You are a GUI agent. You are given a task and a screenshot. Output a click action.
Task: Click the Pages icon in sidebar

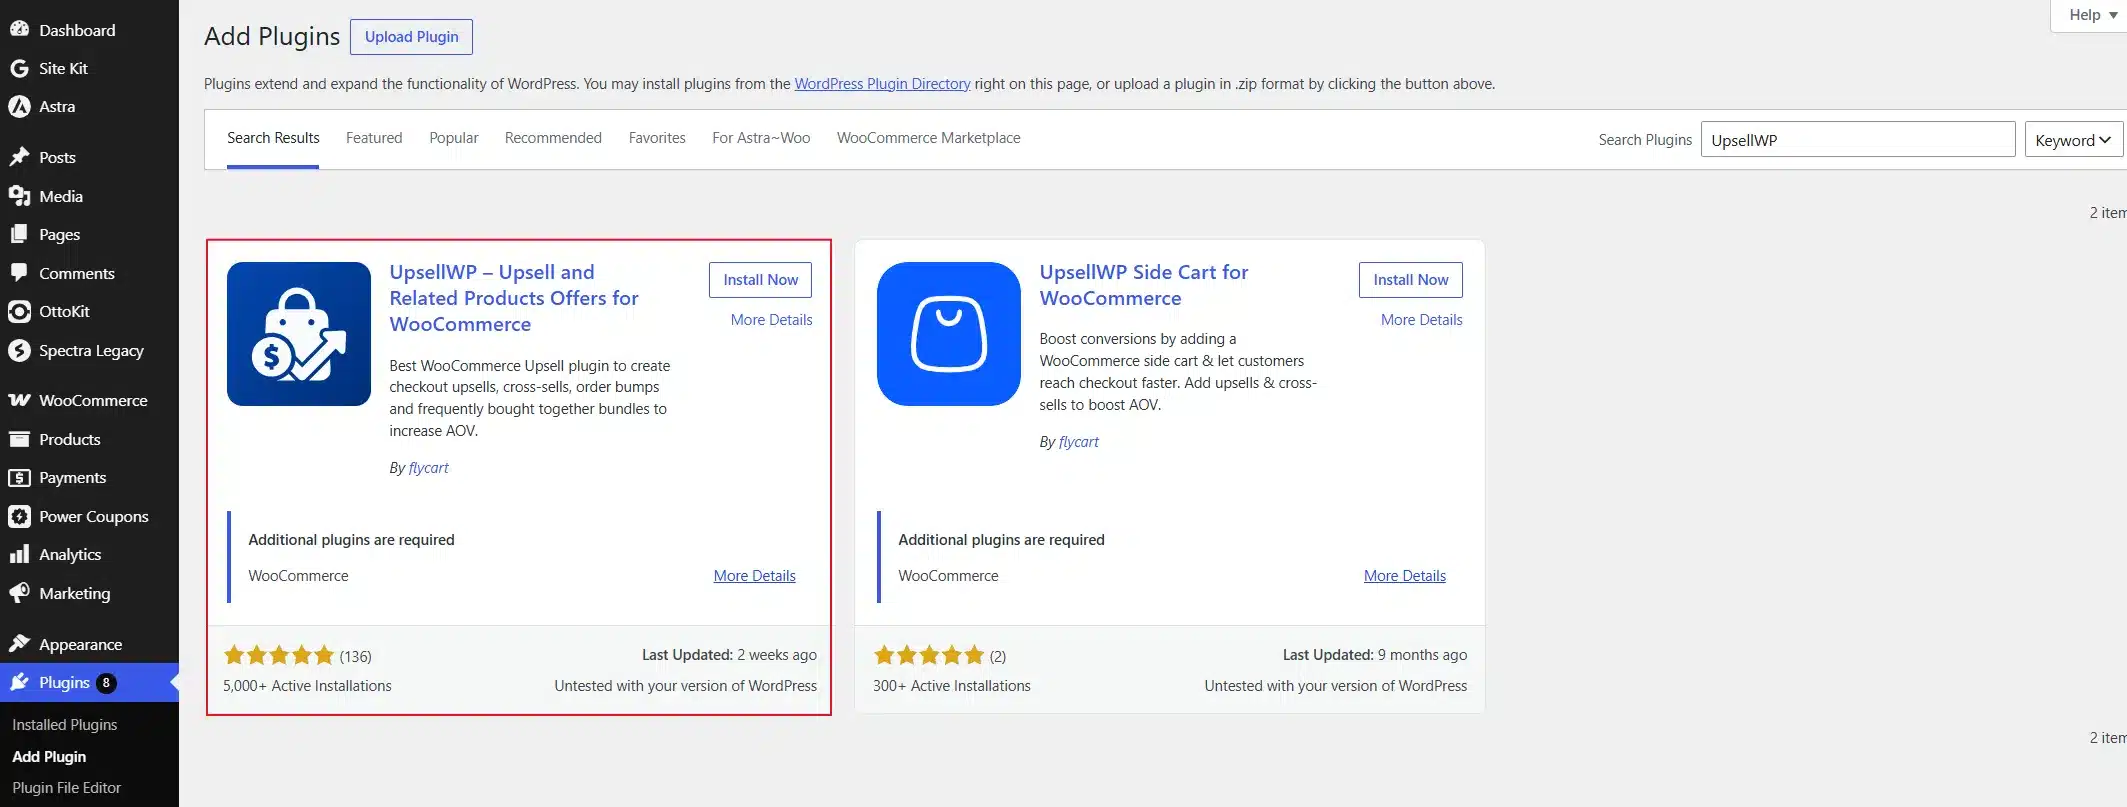tap(19, 234)
